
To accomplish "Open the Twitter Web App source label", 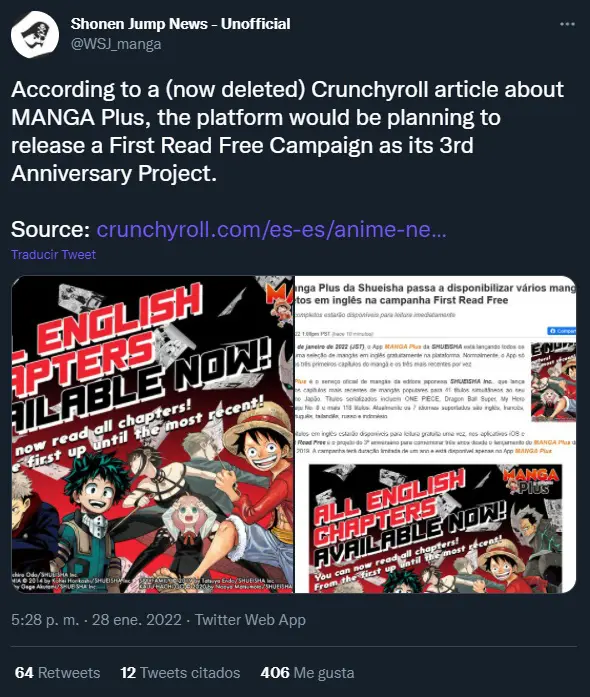I will (250, 620).
